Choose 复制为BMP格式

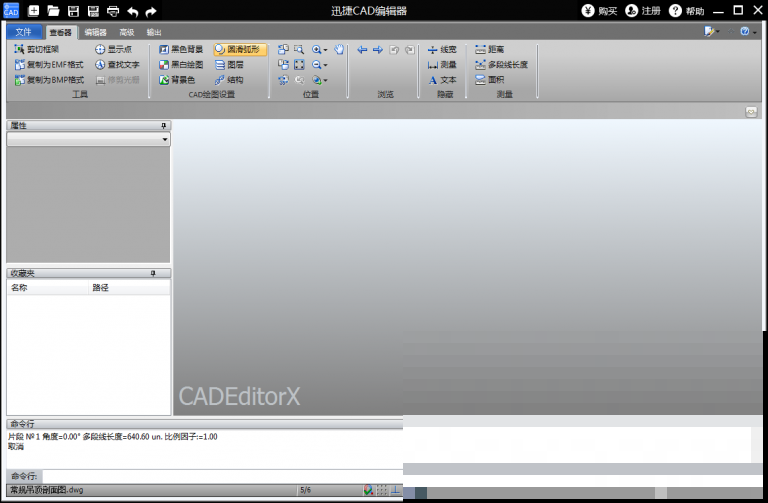point(49,79)
